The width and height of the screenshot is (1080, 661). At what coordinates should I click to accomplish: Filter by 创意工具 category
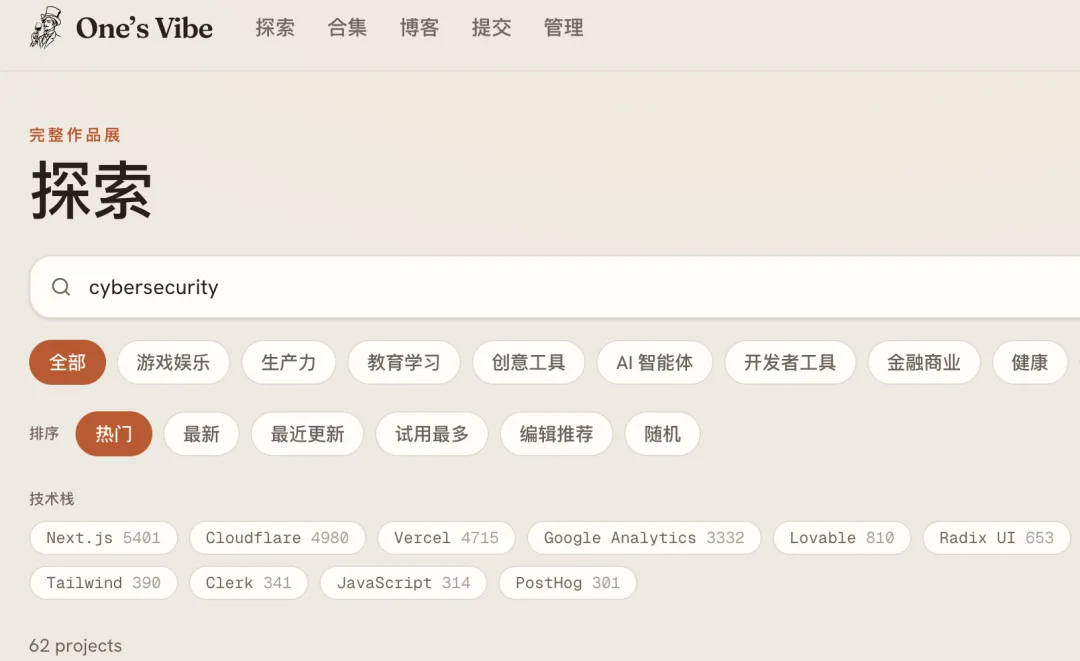click(x=528, y=362)
